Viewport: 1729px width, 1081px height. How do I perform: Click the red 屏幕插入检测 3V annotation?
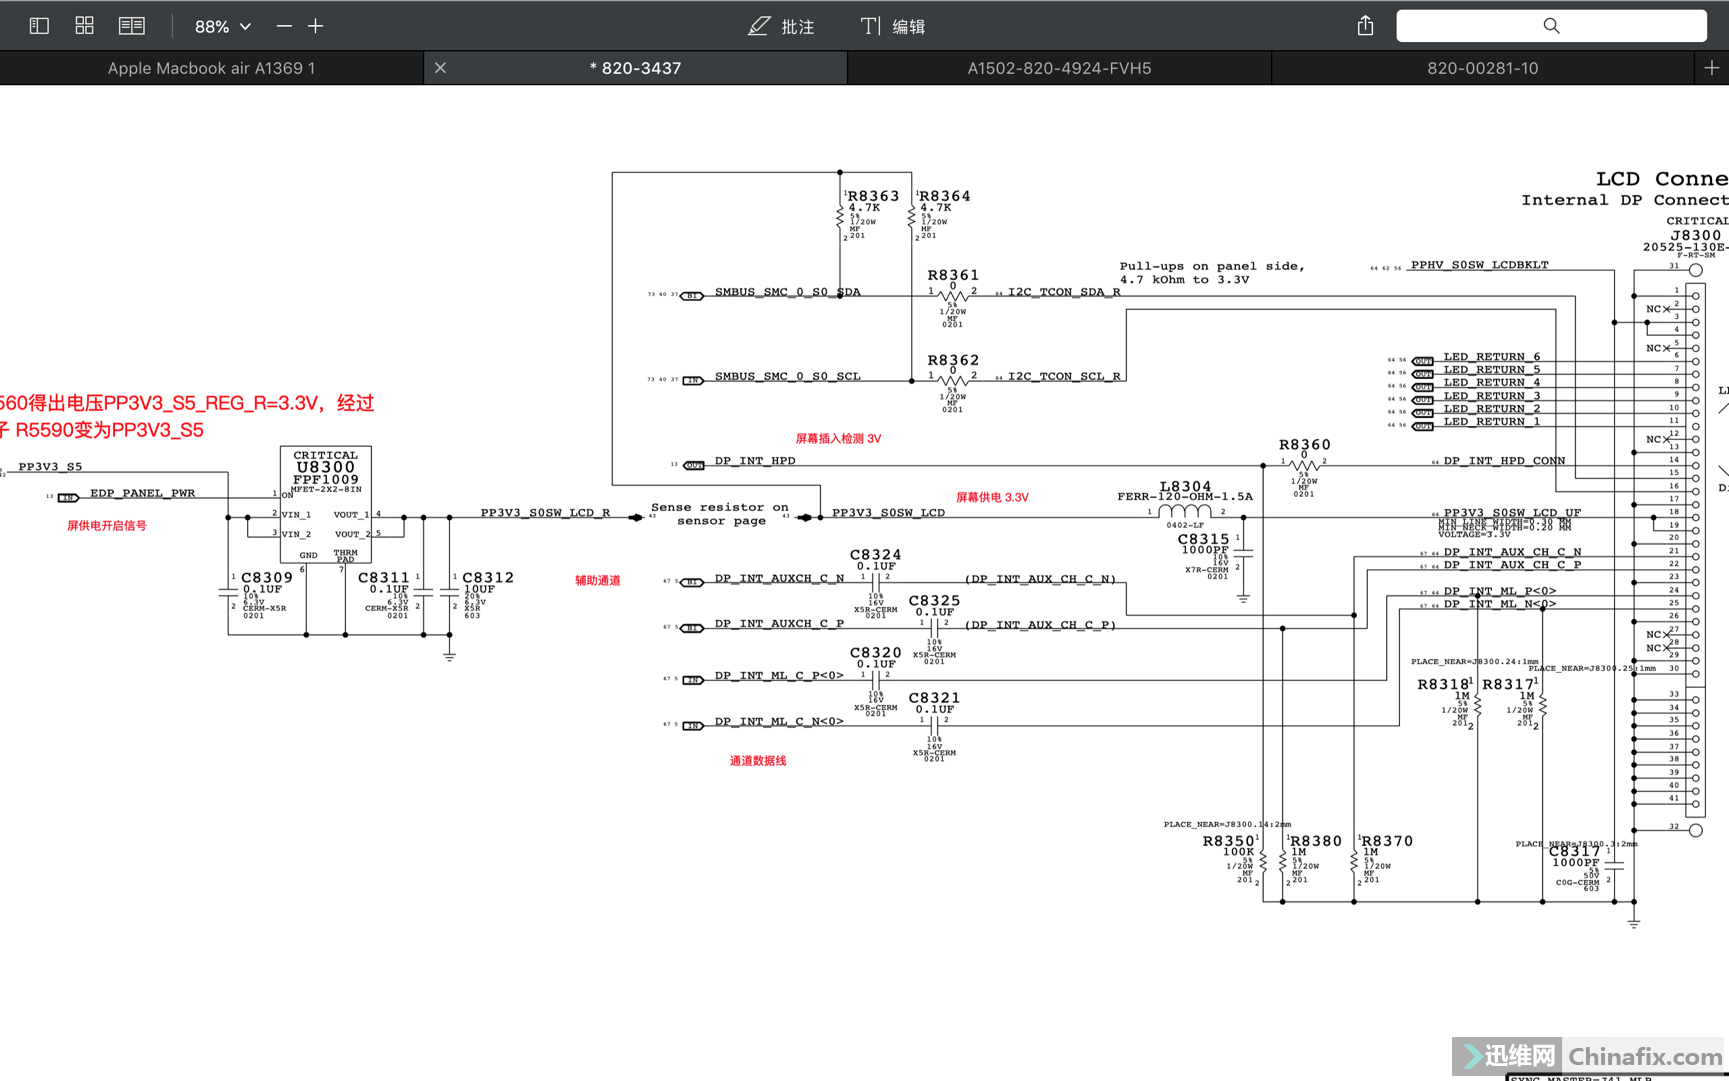pyautogui.click(x=838, y=439)
